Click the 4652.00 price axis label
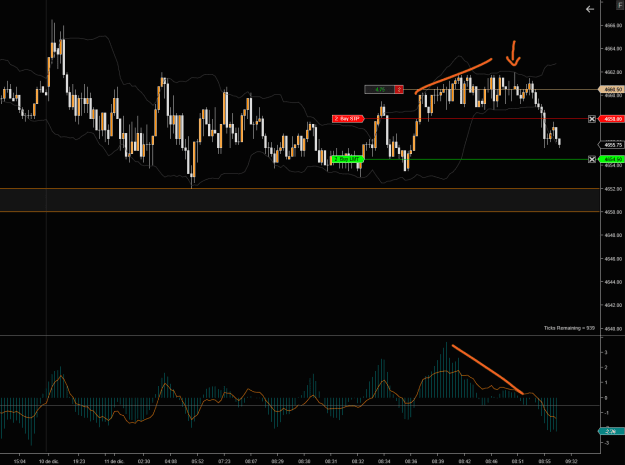The height and width of the screenshot is (465, 625). click(x=613, y=189)
